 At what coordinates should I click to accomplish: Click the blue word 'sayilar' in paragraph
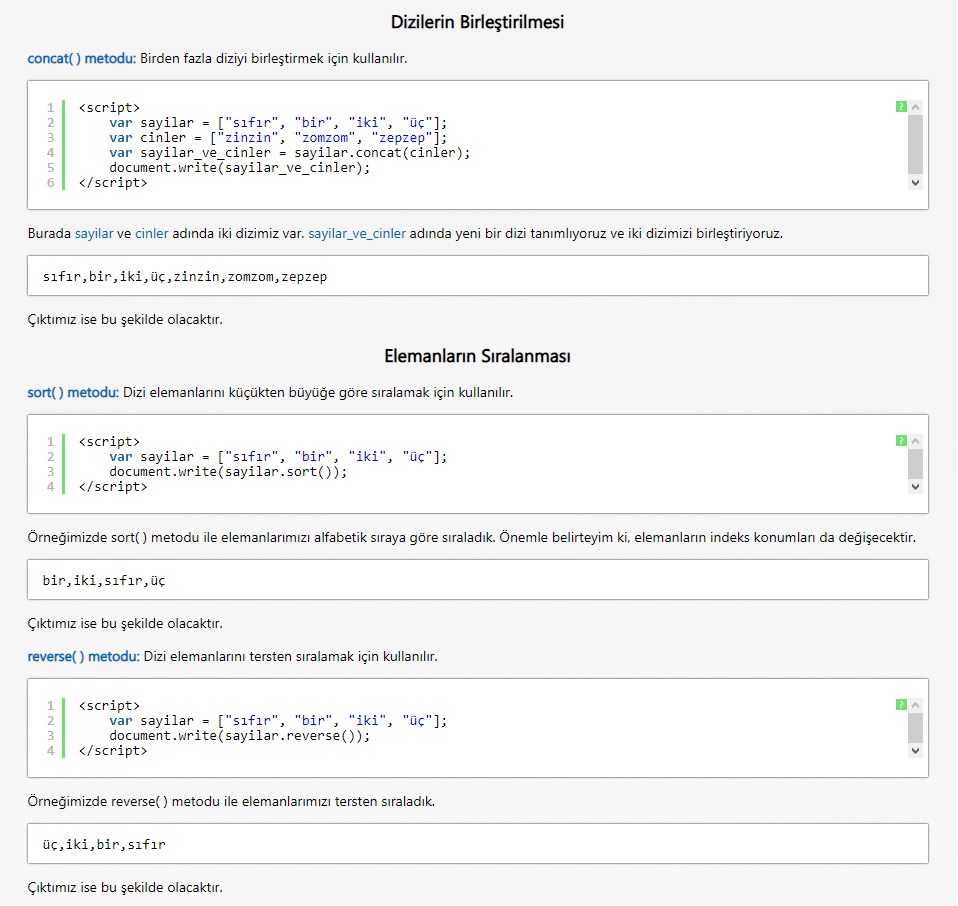tap(94, 233)
